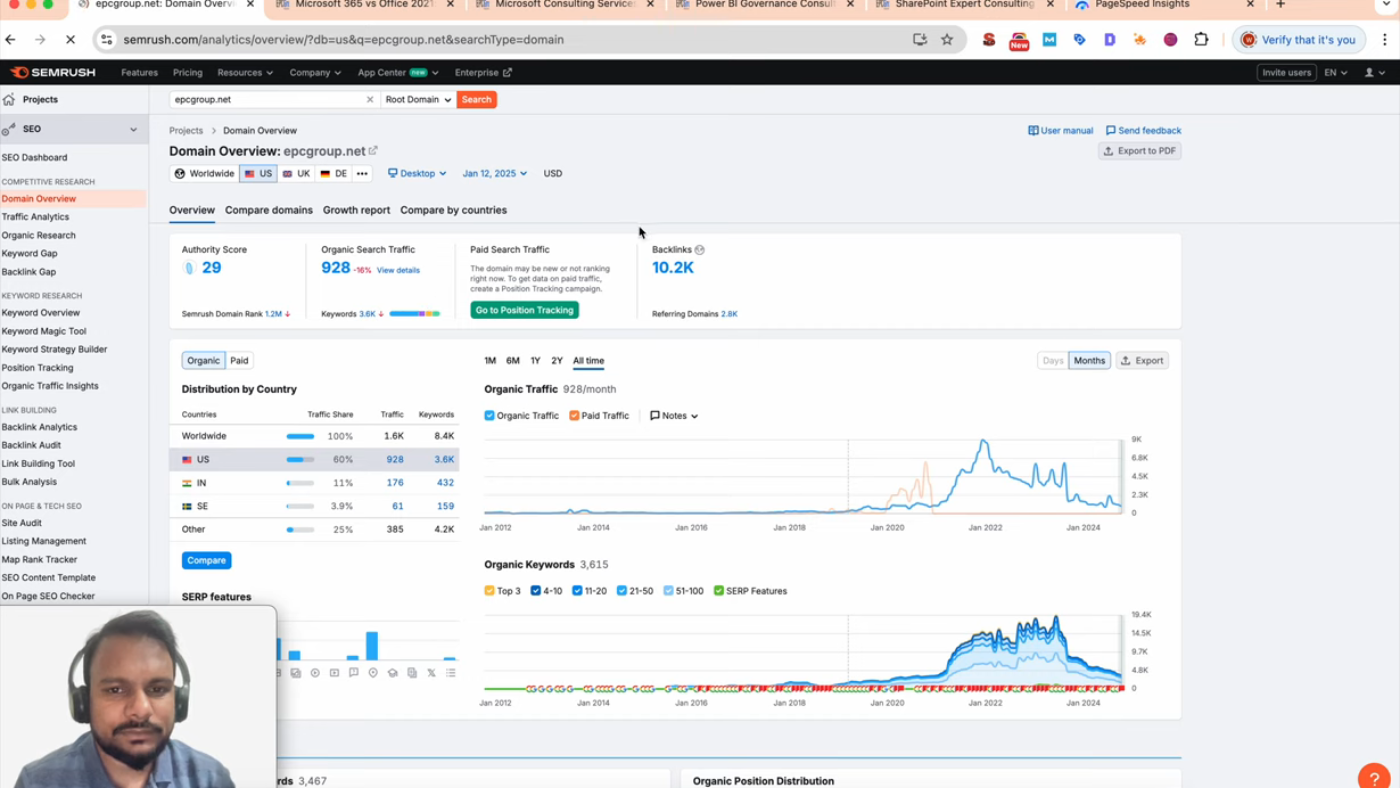Click the FAQ speech bubble SERP icon
This screenshot has width=1400, height=788.
point(353,673)
